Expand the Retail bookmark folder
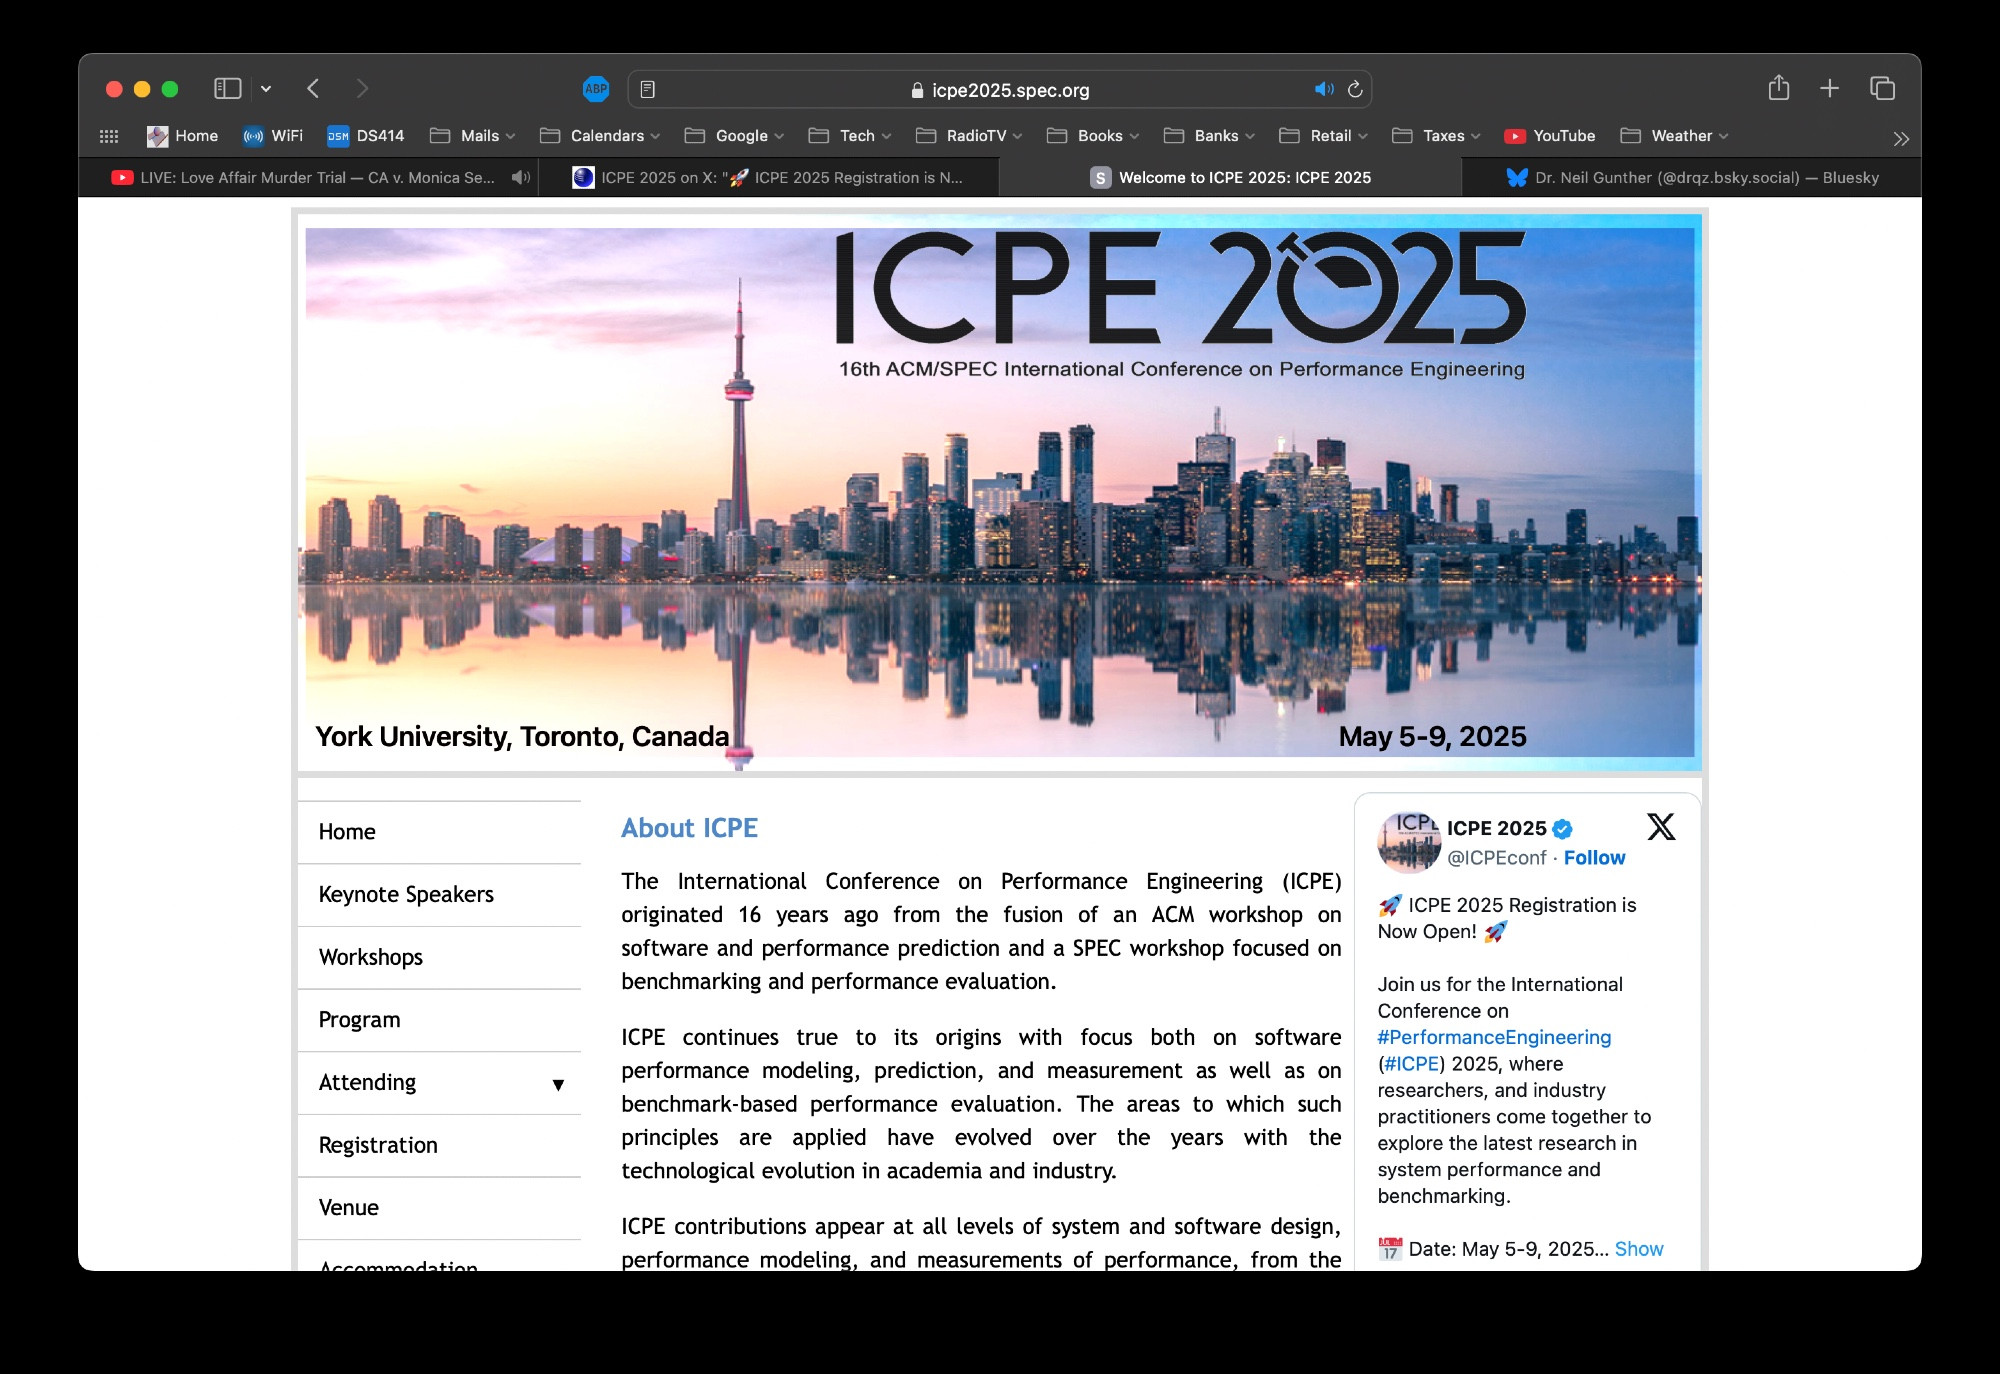Viewport: 2000px width, 1374px height. [1323, 136]
